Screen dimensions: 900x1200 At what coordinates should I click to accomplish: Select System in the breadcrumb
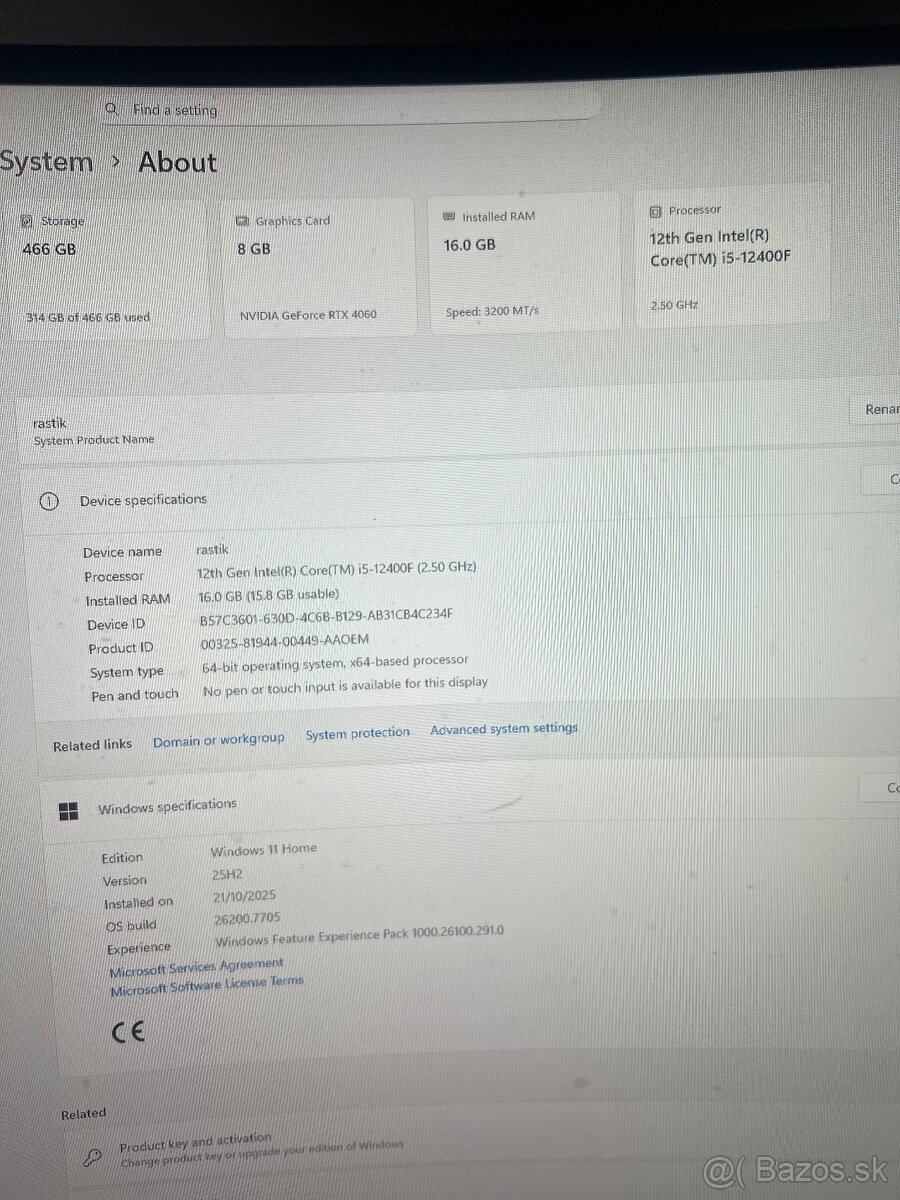click(47, 161)
